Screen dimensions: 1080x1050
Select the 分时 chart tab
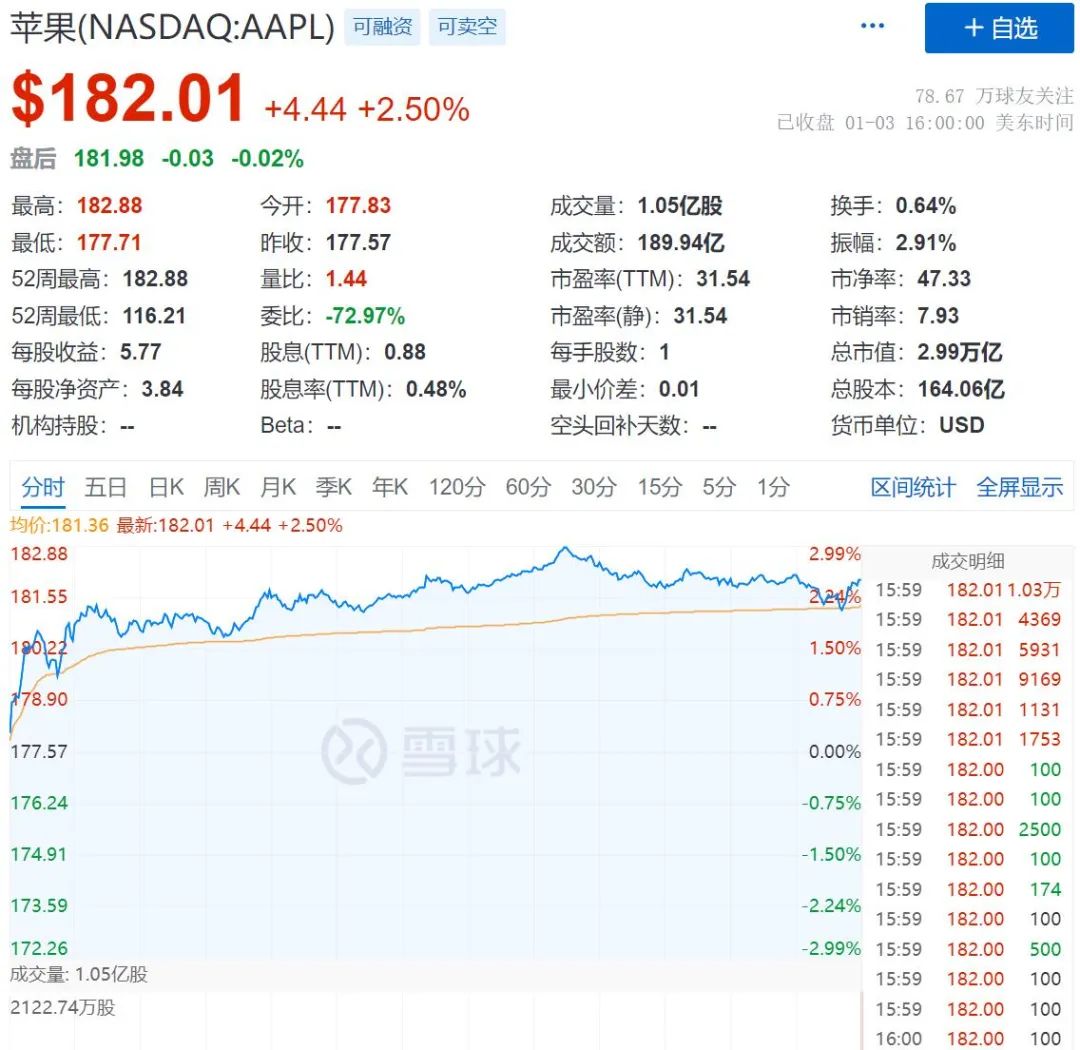click(x=43, y=487)
